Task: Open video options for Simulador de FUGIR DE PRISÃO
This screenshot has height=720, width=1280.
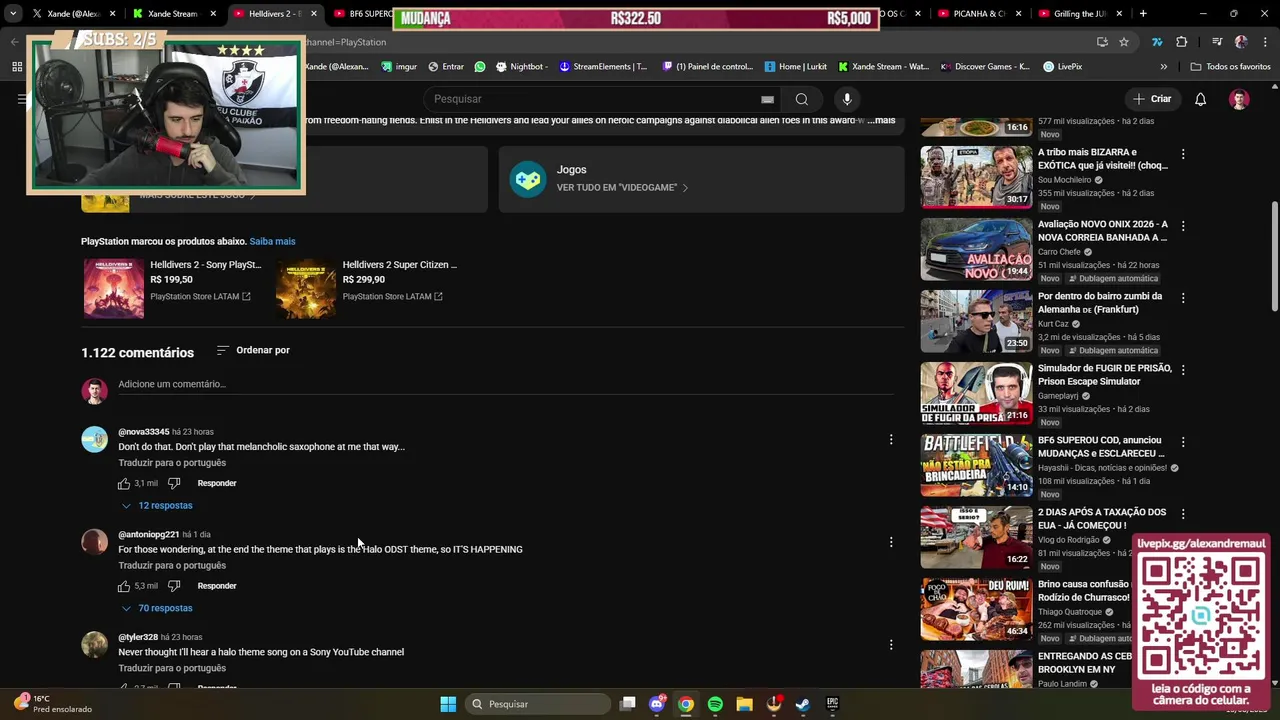Action: click(x=1183, y=371)
